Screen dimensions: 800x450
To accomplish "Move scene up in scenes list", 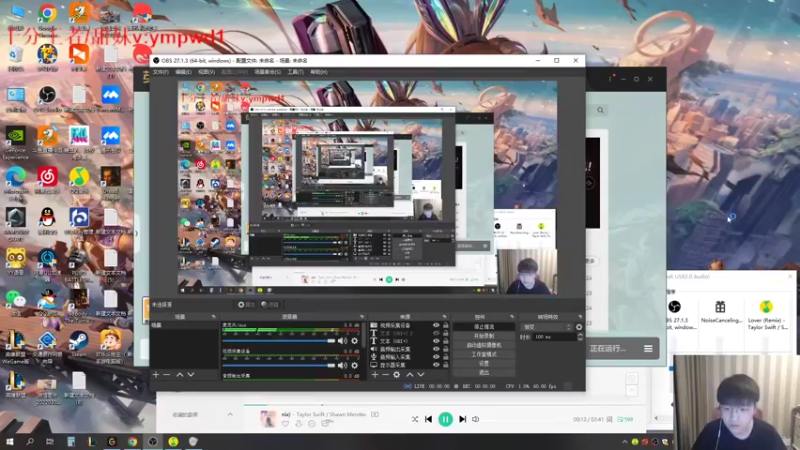I will pyautogui.click(x=180, y=374).
